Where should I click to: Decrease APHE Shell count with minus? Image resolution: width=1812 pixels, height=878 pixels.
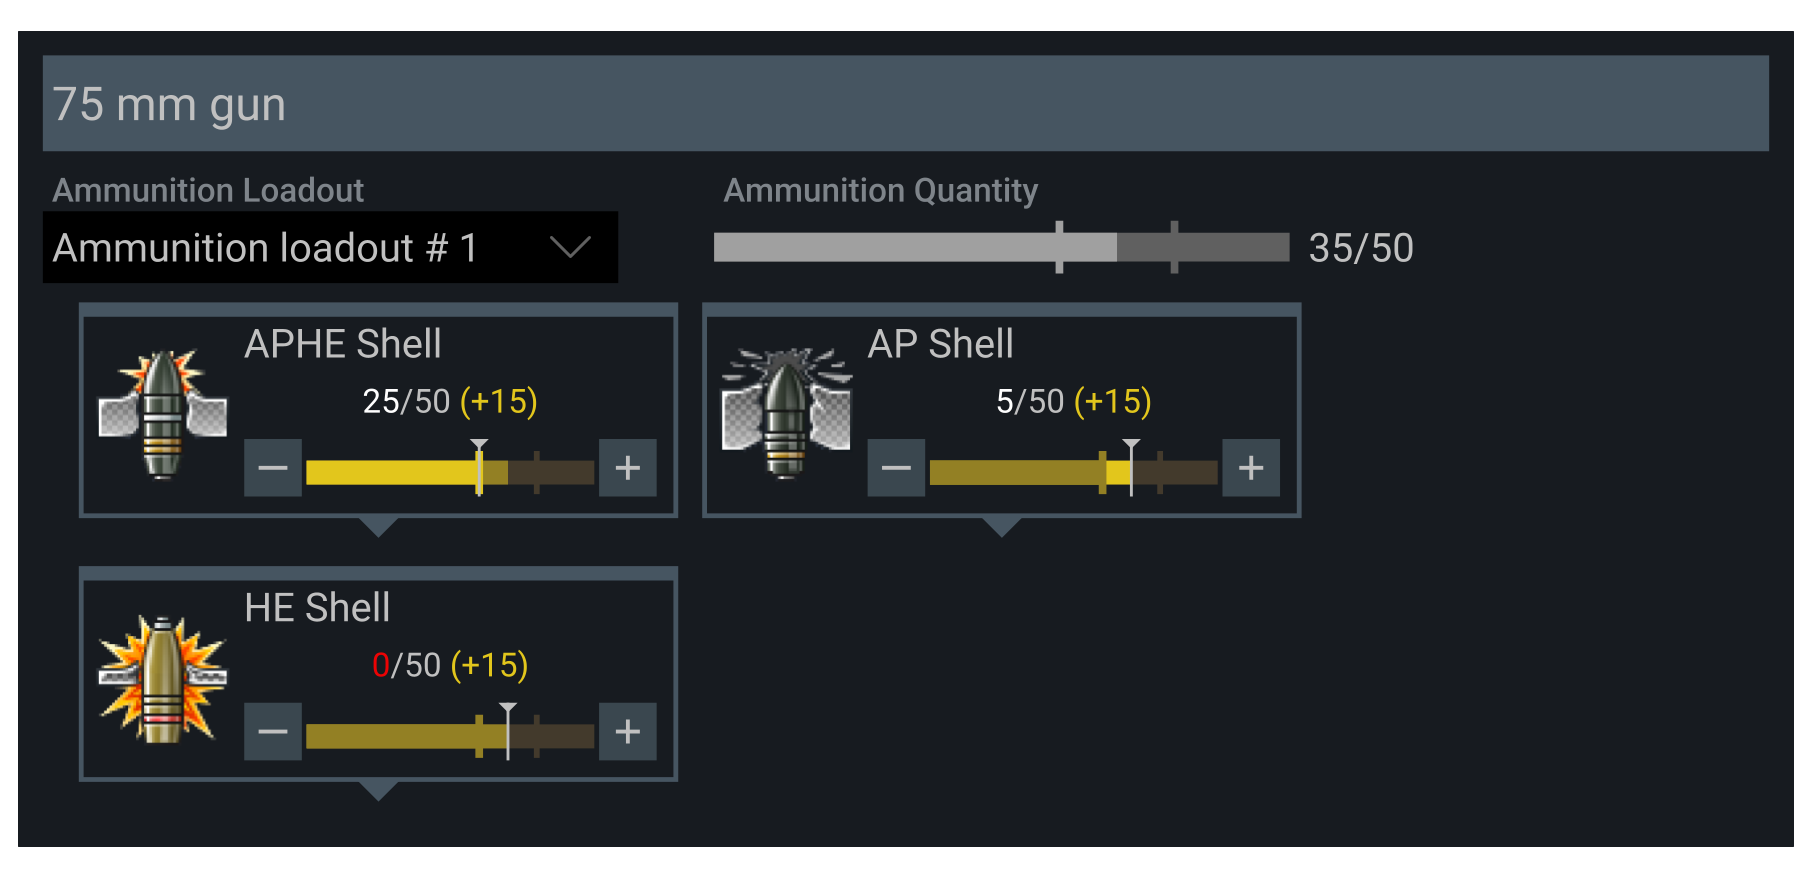(273, 467)
